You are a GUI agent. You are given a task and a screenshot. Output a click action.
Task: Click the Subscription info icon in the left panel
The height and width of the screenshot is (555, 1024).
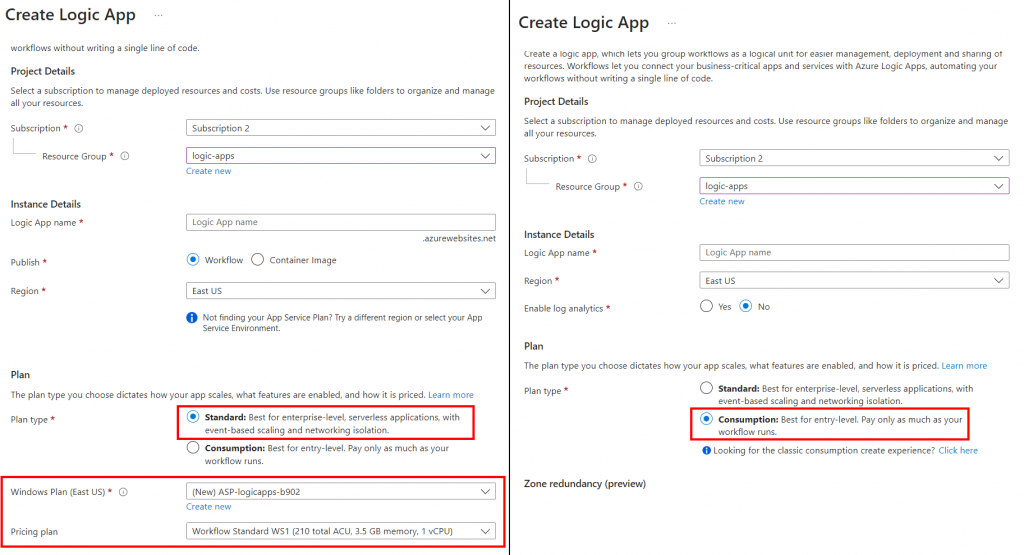pos(79,129)
